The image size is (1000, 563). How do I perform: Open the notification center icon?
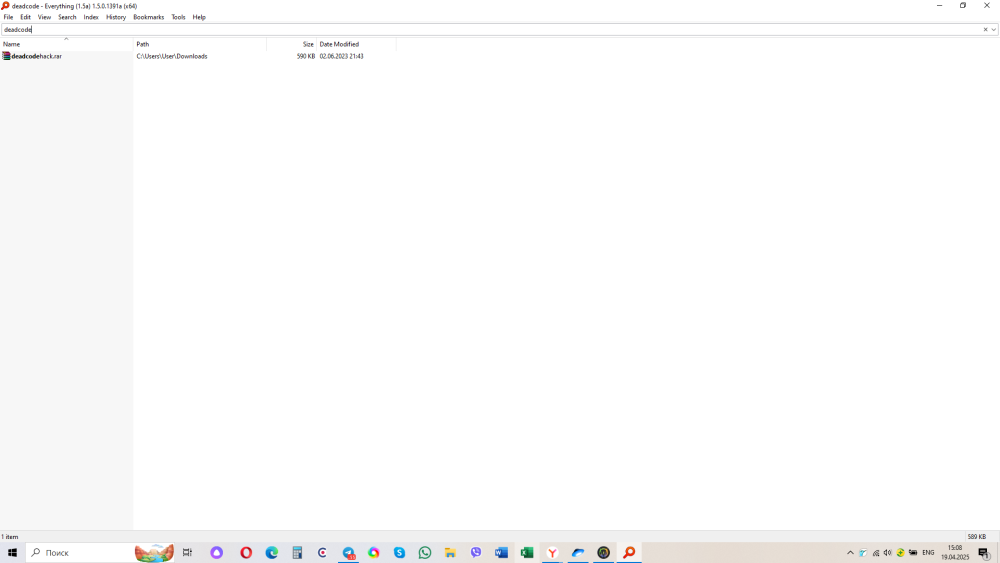tap(984, 553)
